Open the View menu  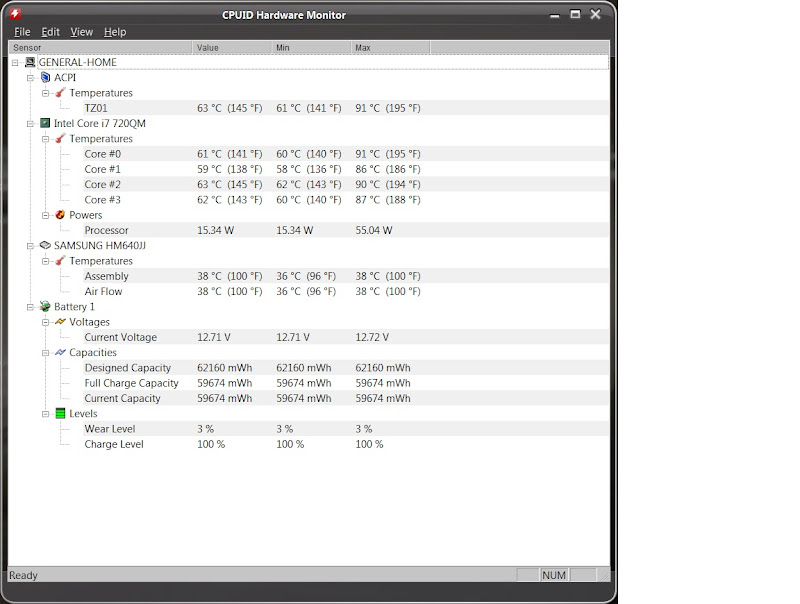tap(82, 32)
